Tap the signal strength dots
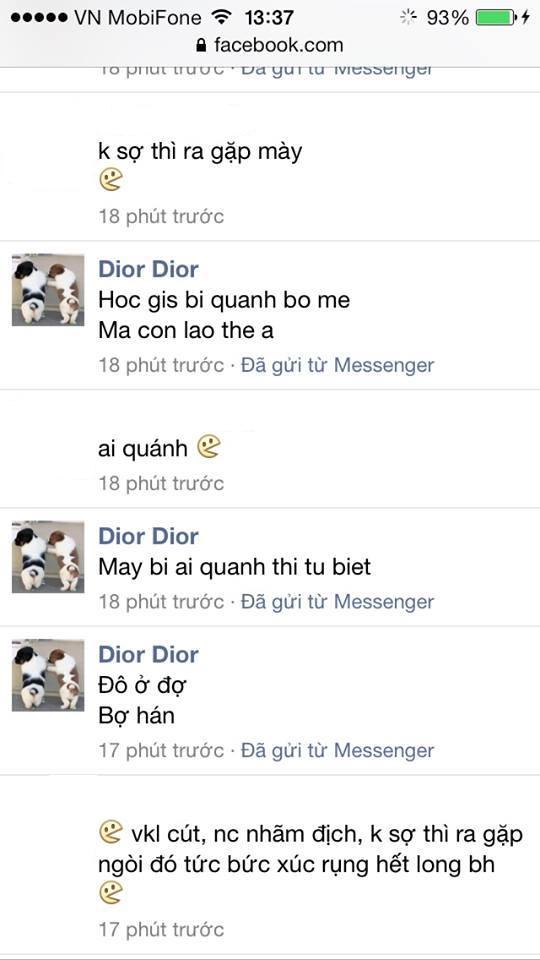Image resolution: width=540 pixels, height=960 pixels. pos(39,17)
